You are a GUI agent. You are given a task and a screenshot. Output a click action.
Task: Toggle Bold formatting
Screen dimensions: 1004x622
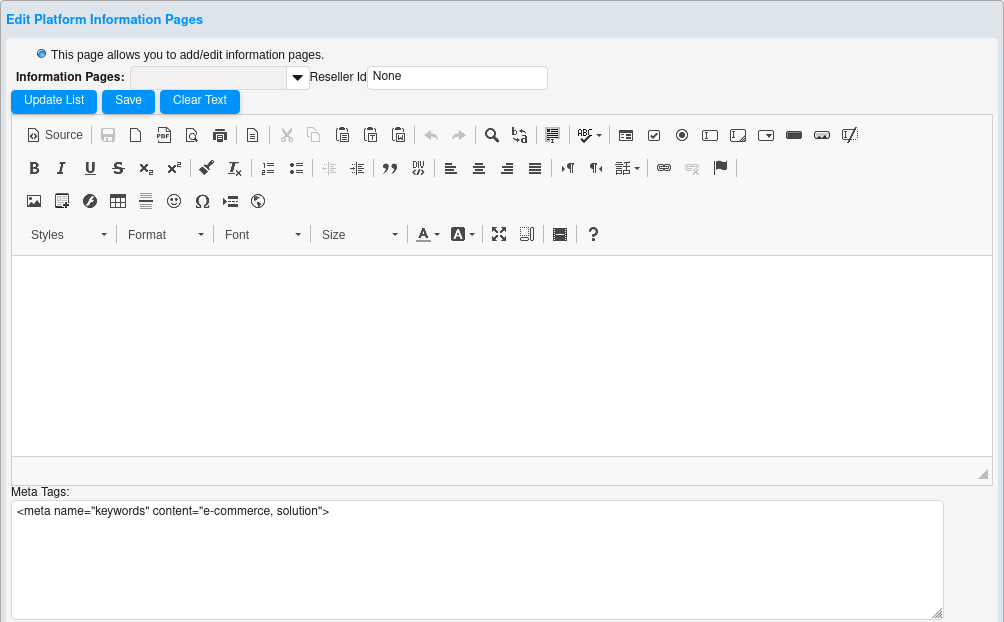coord(34,168)
